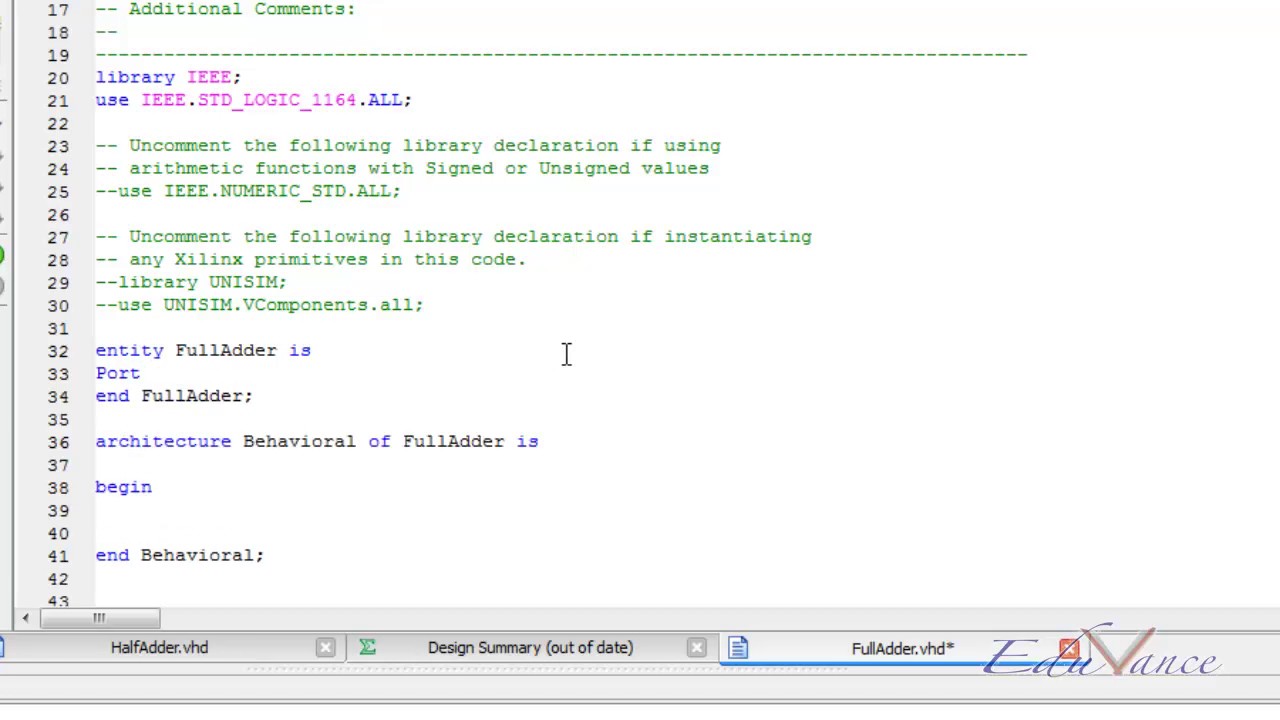Open the Design Summary (out of date) tab
The width and height of the screenshot is (1280, 720).
pos(530,648)
